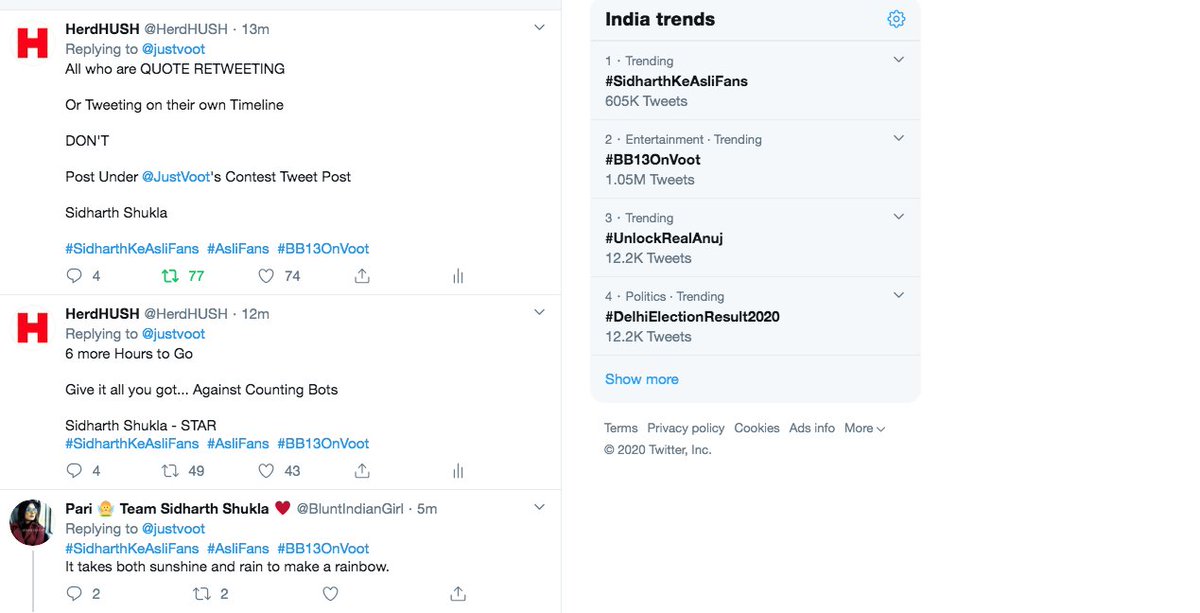Share Pari's rainbow tweet
This screenshot has width=1200, height=613.
point(458,594)
